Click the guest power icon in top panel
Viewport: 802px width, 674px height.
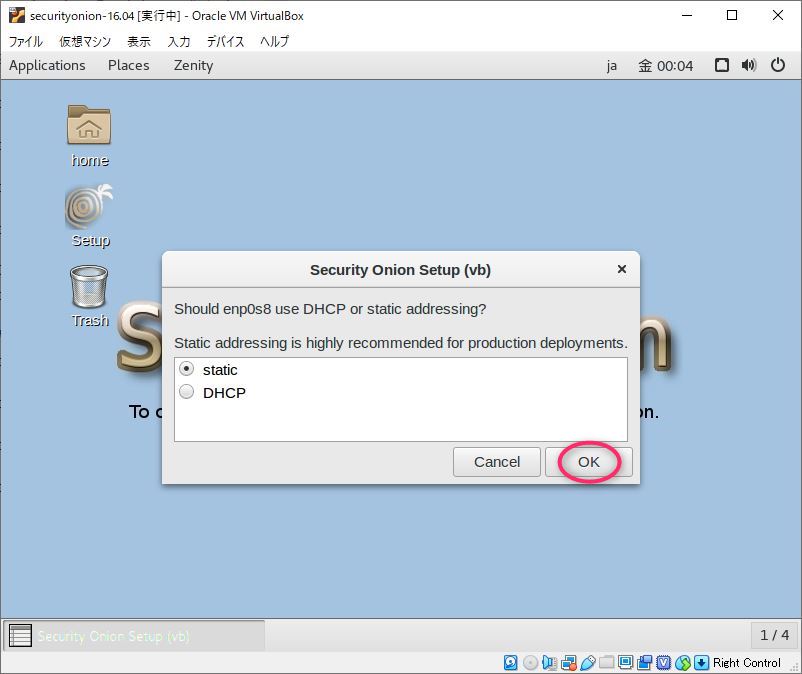tap(778, 65)
